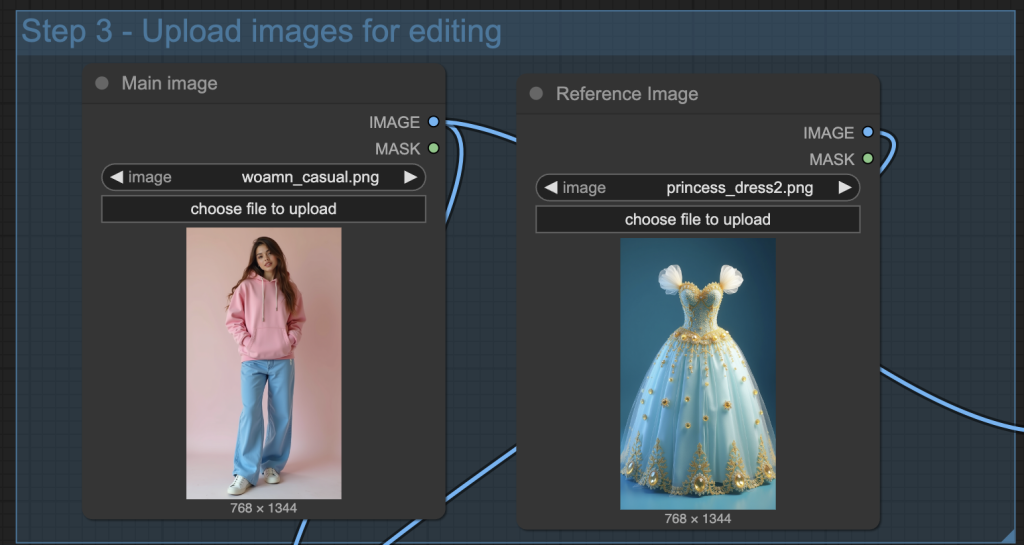1024x545 pixels.
Task: Select previous image in Reference Image node
Action: pyautogui.click(x=550, y=187)
